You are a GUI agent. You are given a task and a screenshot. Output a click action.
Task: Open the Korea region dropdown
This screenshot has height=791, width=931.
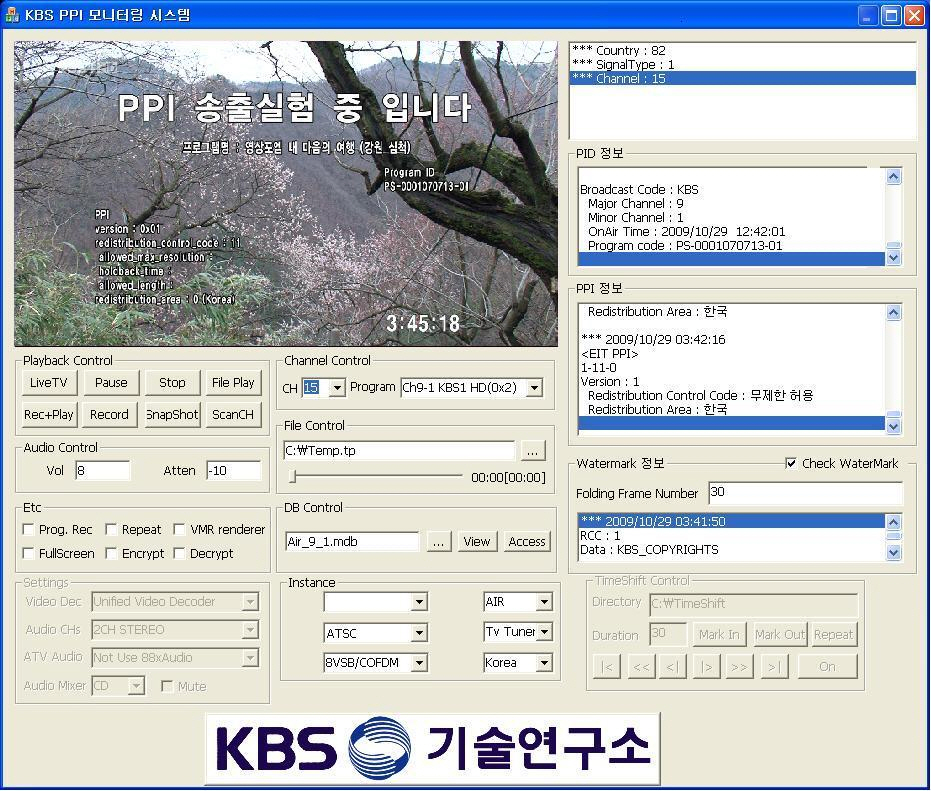[x=544, y=663]
